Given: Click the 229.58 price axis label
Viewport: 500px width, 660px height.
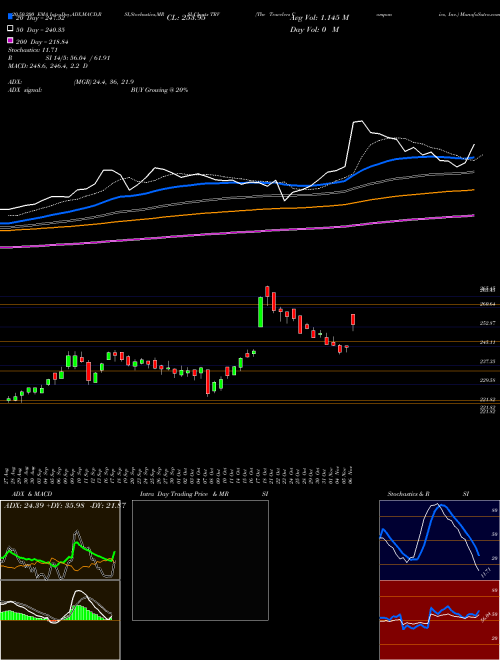Looking at the screenshot, I should point(488,381).
